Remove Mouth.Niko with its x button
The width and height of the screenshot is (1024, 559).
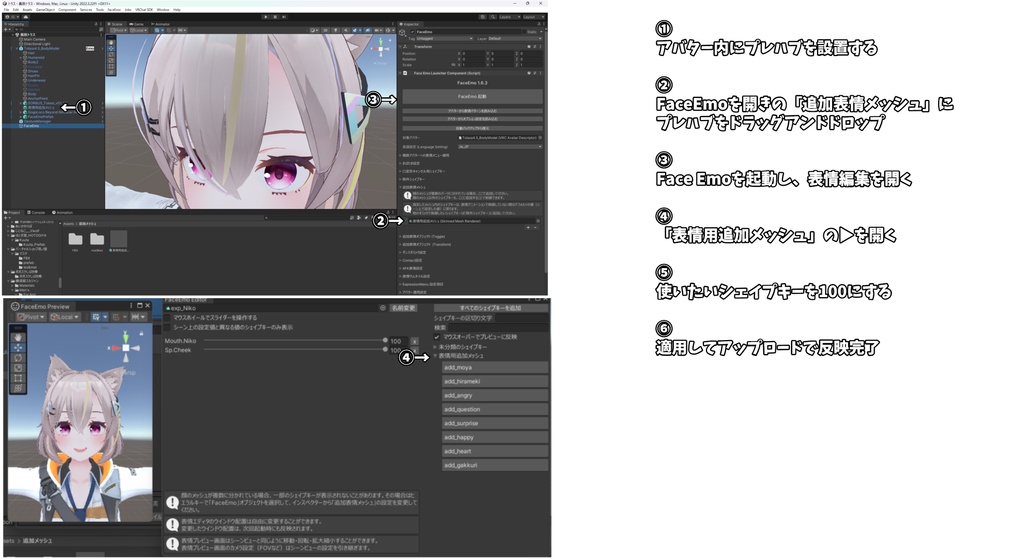point(414,342)
